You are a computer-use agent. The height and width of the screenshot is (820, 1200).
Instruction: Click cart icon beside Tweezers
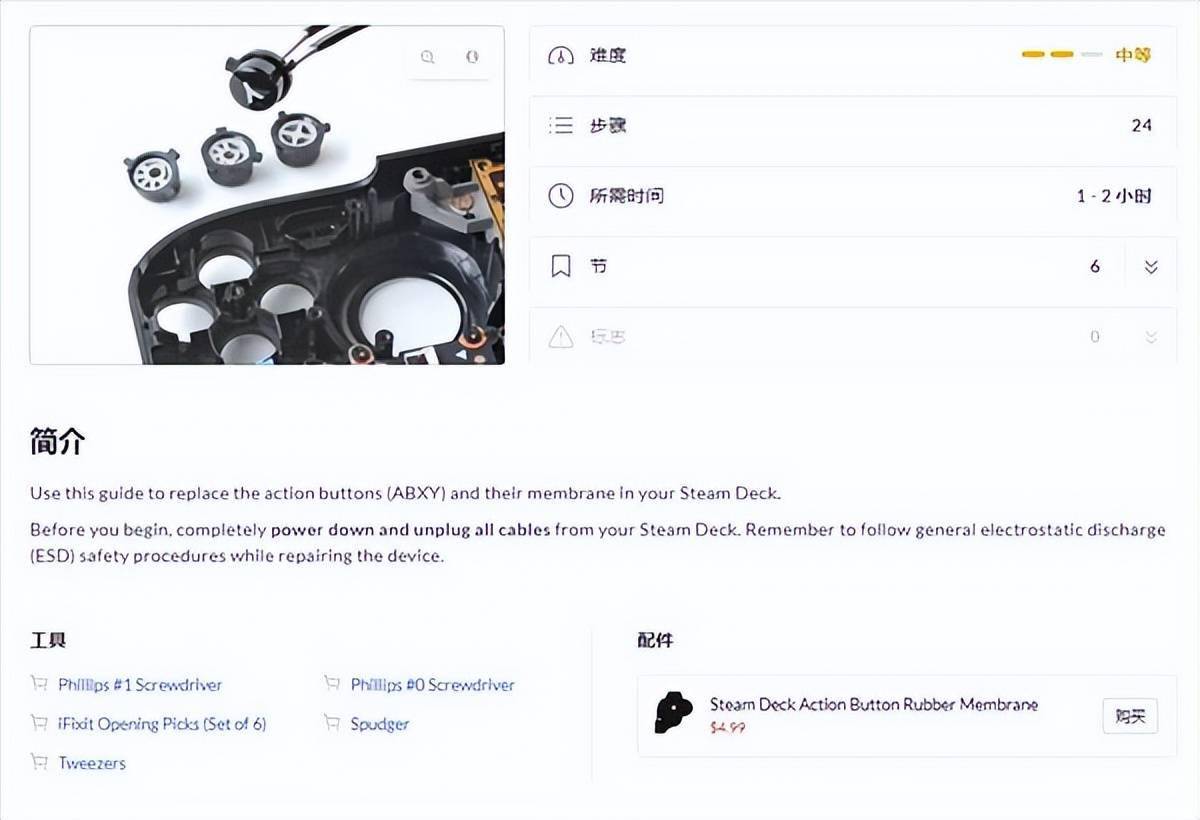tap(39, 762)
